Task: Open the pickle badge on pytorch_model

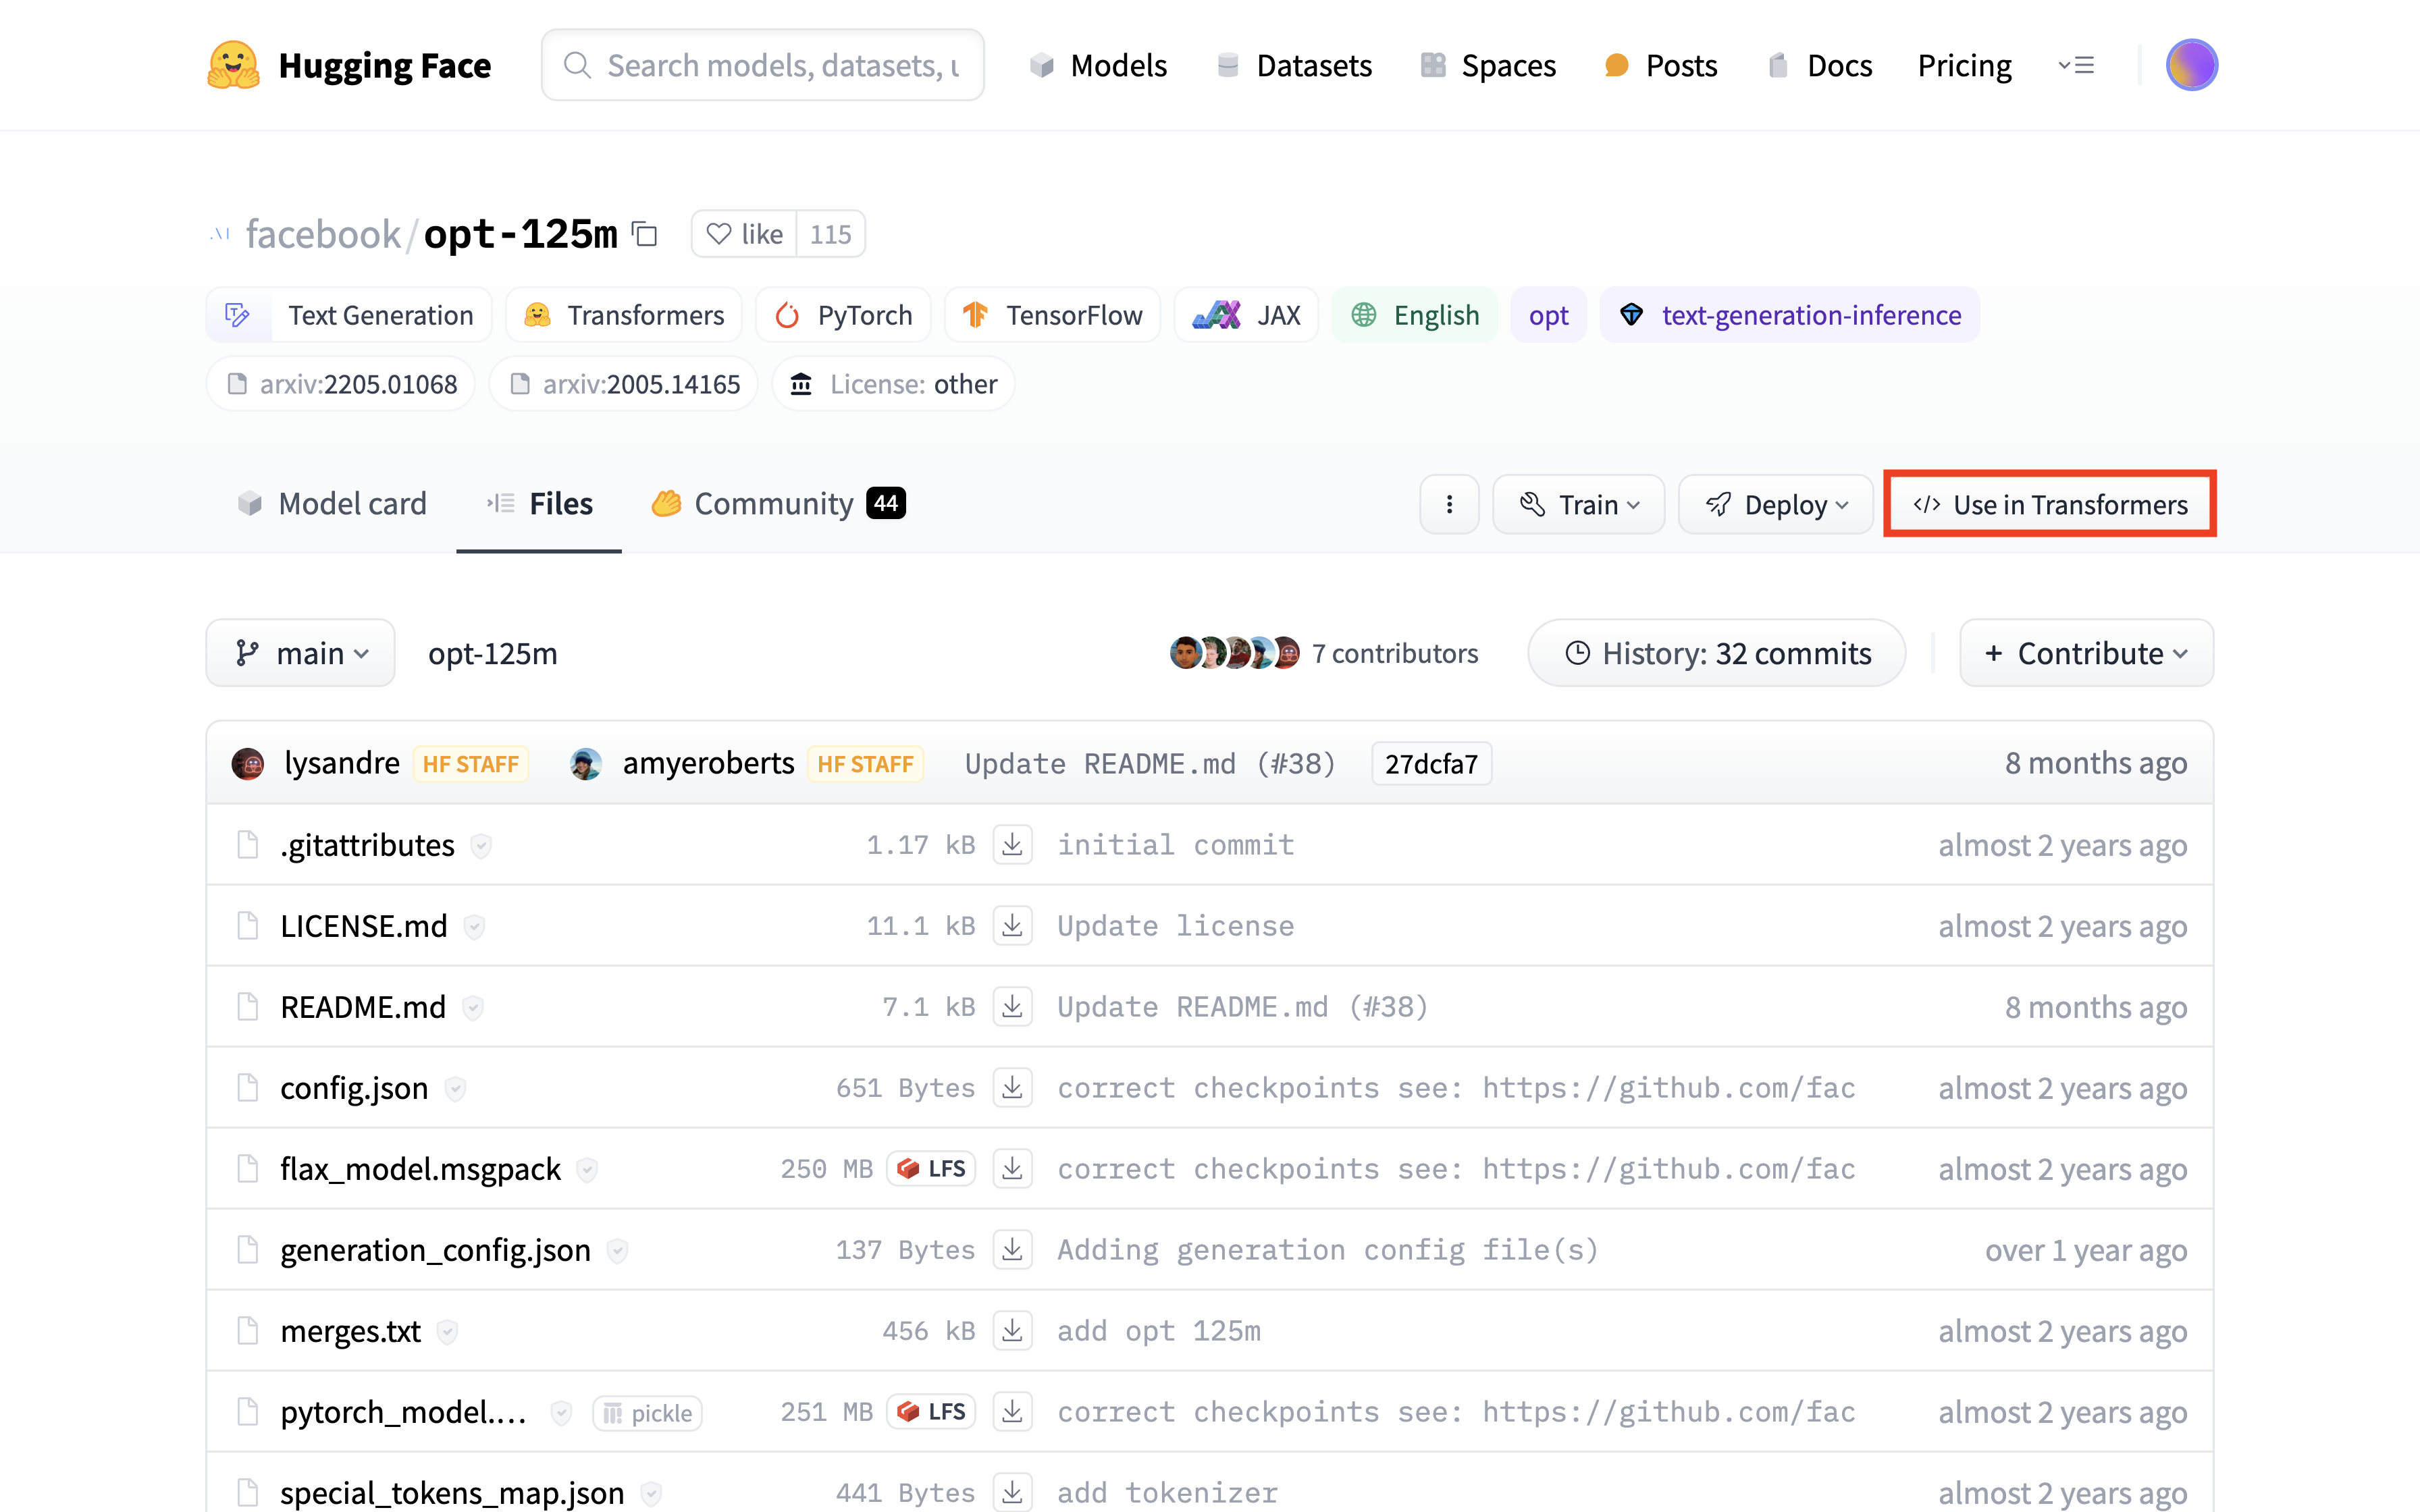Action: pos(647,1413)
